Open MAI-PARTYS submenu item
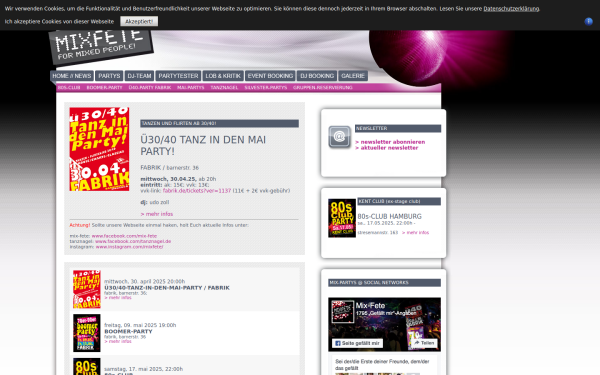This screenshot has width=600, height=375. point(191,88)
